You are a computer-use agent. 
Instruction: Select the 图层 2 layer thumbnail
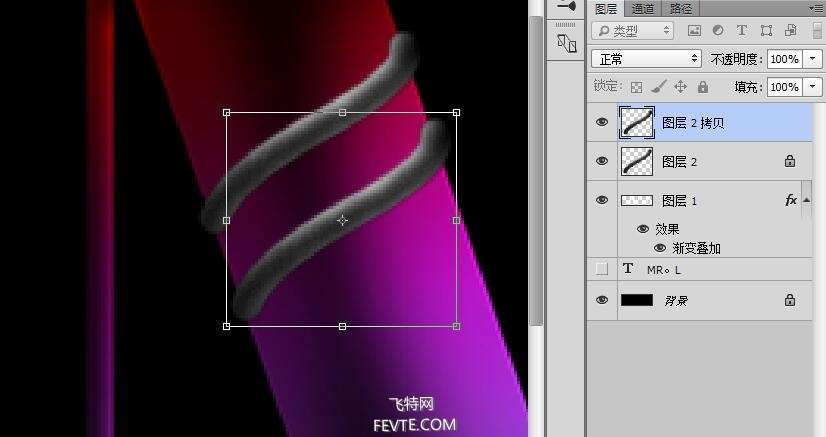point(637,161)
